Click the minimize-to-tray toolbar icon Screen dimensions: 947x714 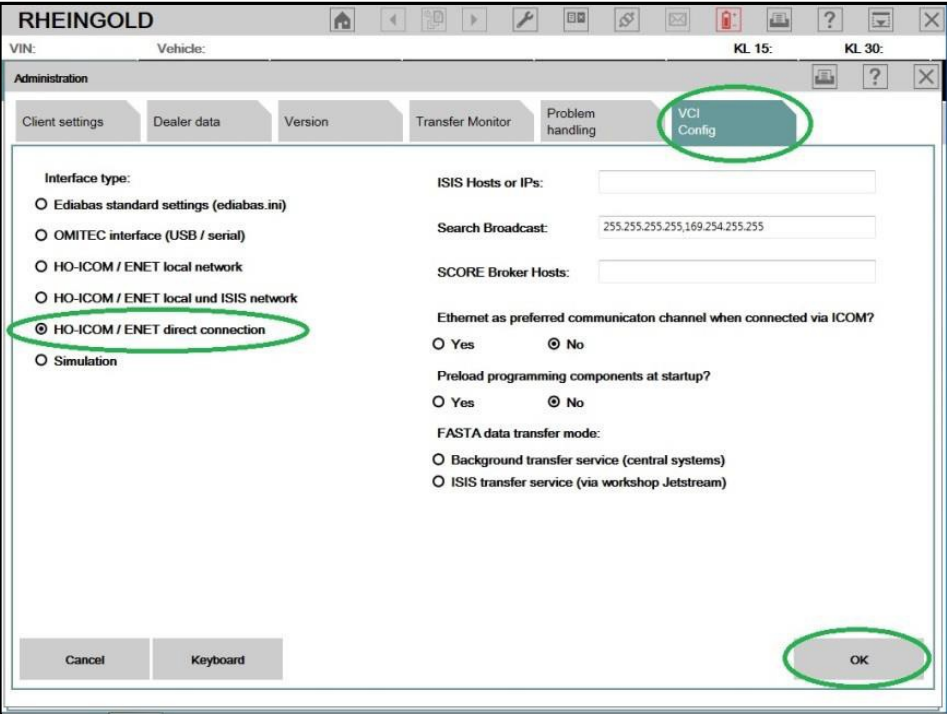[x=881, y=20]
